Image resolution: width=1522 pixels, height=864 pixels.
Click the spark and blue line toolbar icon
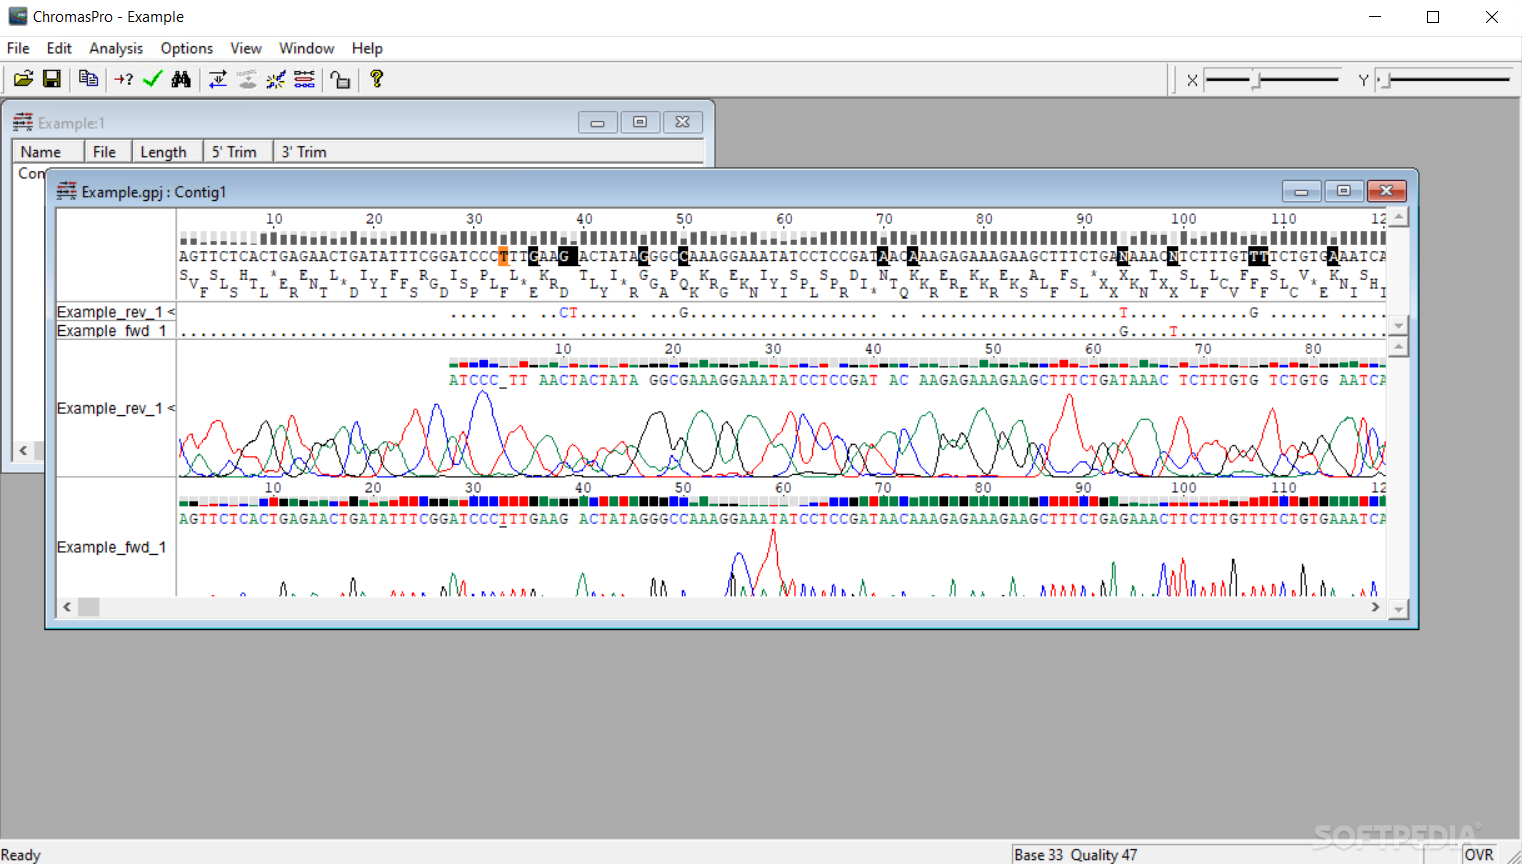pyautogui.click(x=275, y=79)
